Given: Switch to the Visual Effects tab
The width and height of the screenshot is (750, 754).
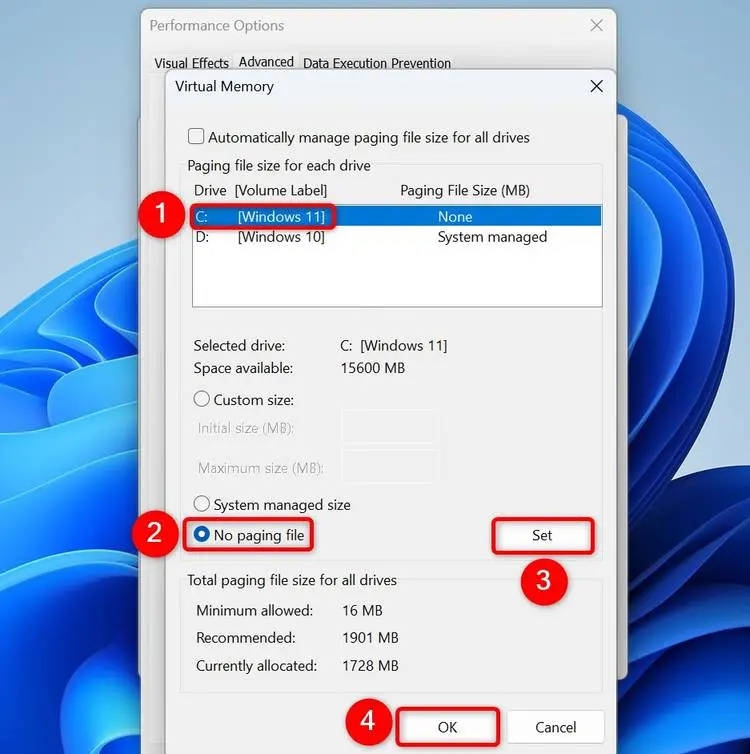Looking at the screenshot, I should pos(191,63).
